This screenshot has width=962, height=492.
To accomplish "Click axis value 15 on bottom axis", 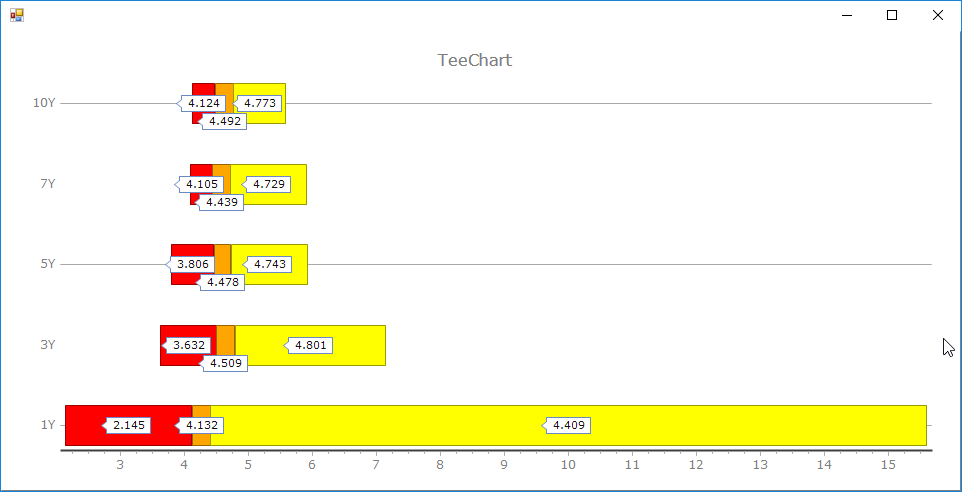I will (888, 465).
